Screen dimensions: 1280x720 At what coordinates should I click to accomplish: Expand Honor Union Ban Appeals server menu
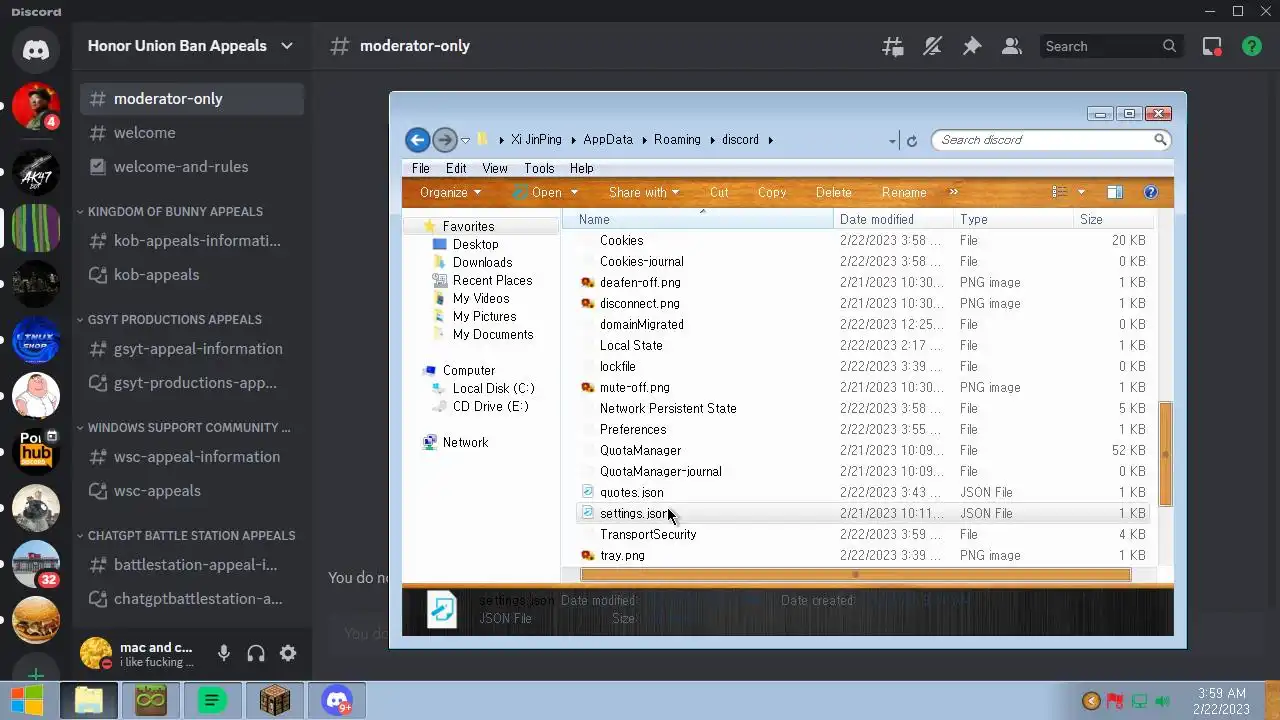pos(287,46)
